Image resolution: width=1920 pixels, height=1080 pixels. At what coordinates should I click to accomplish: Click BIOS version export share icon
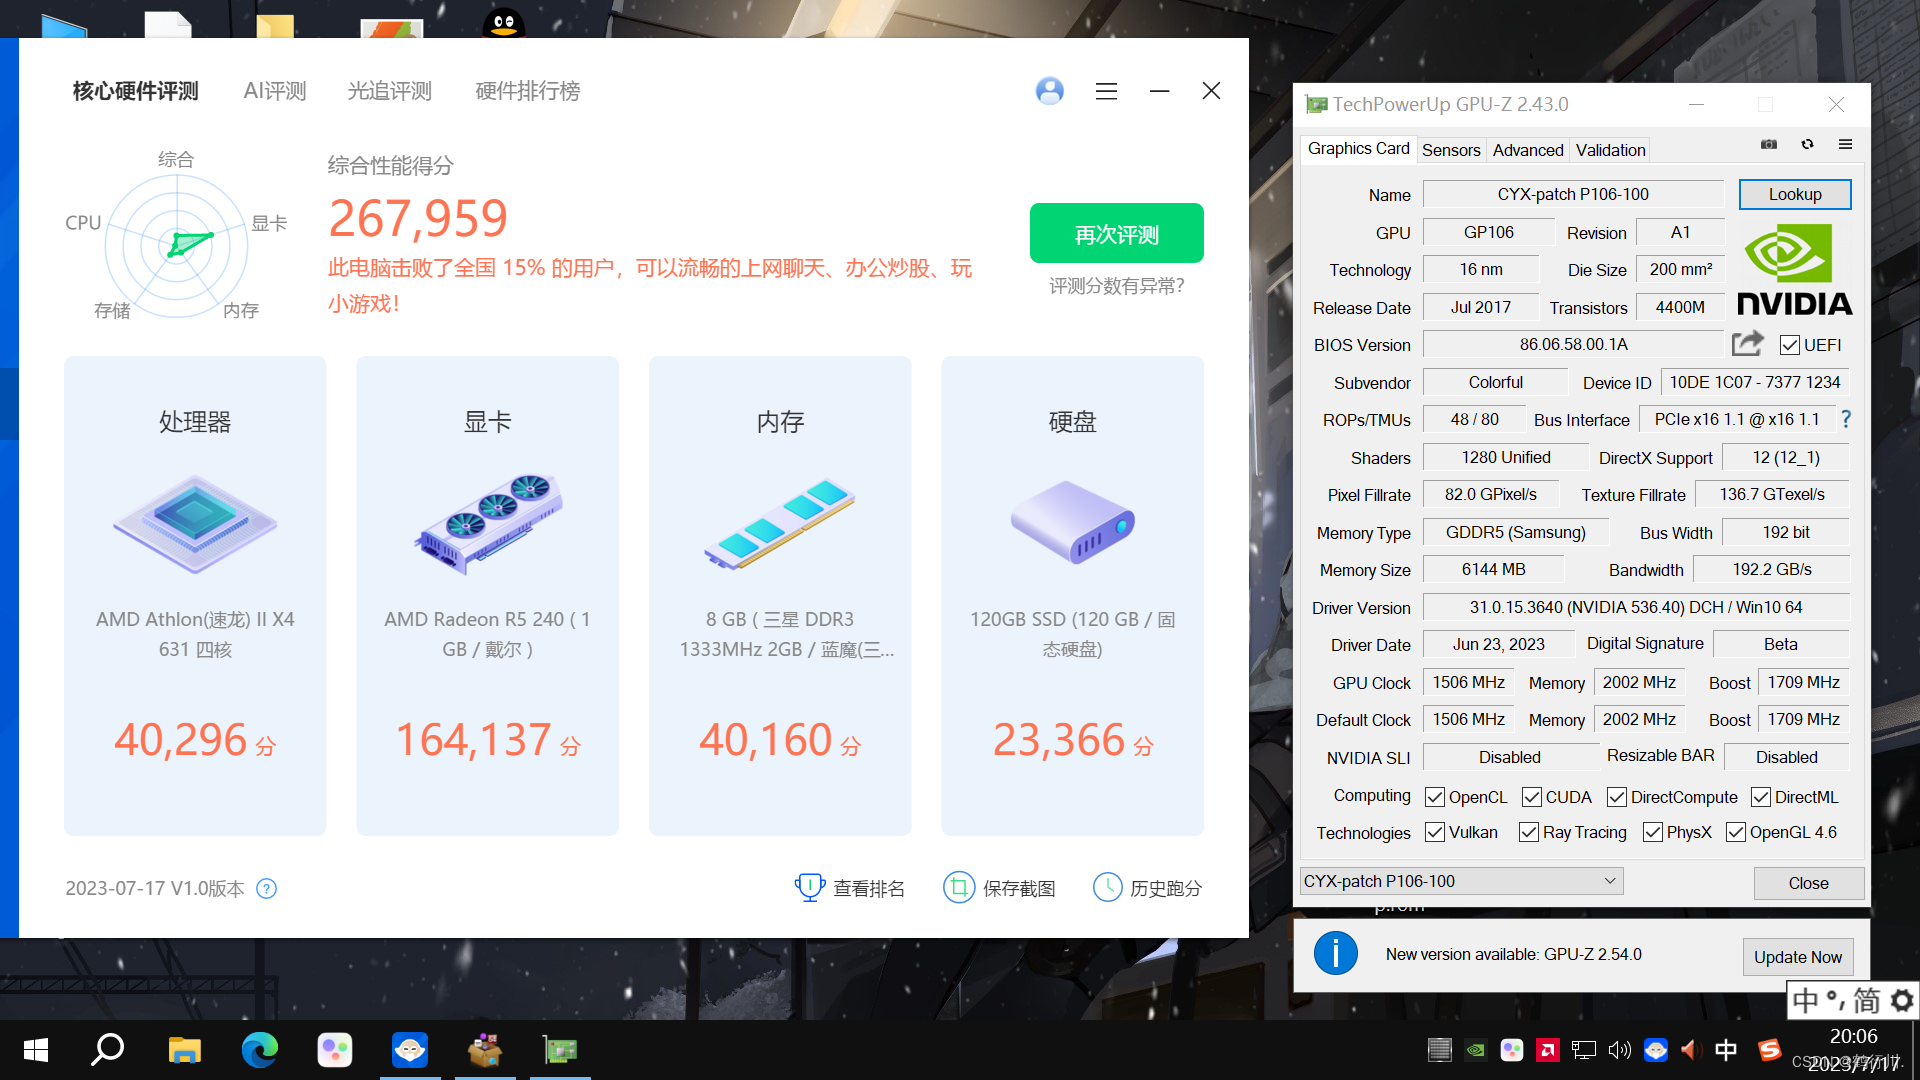1747,344
